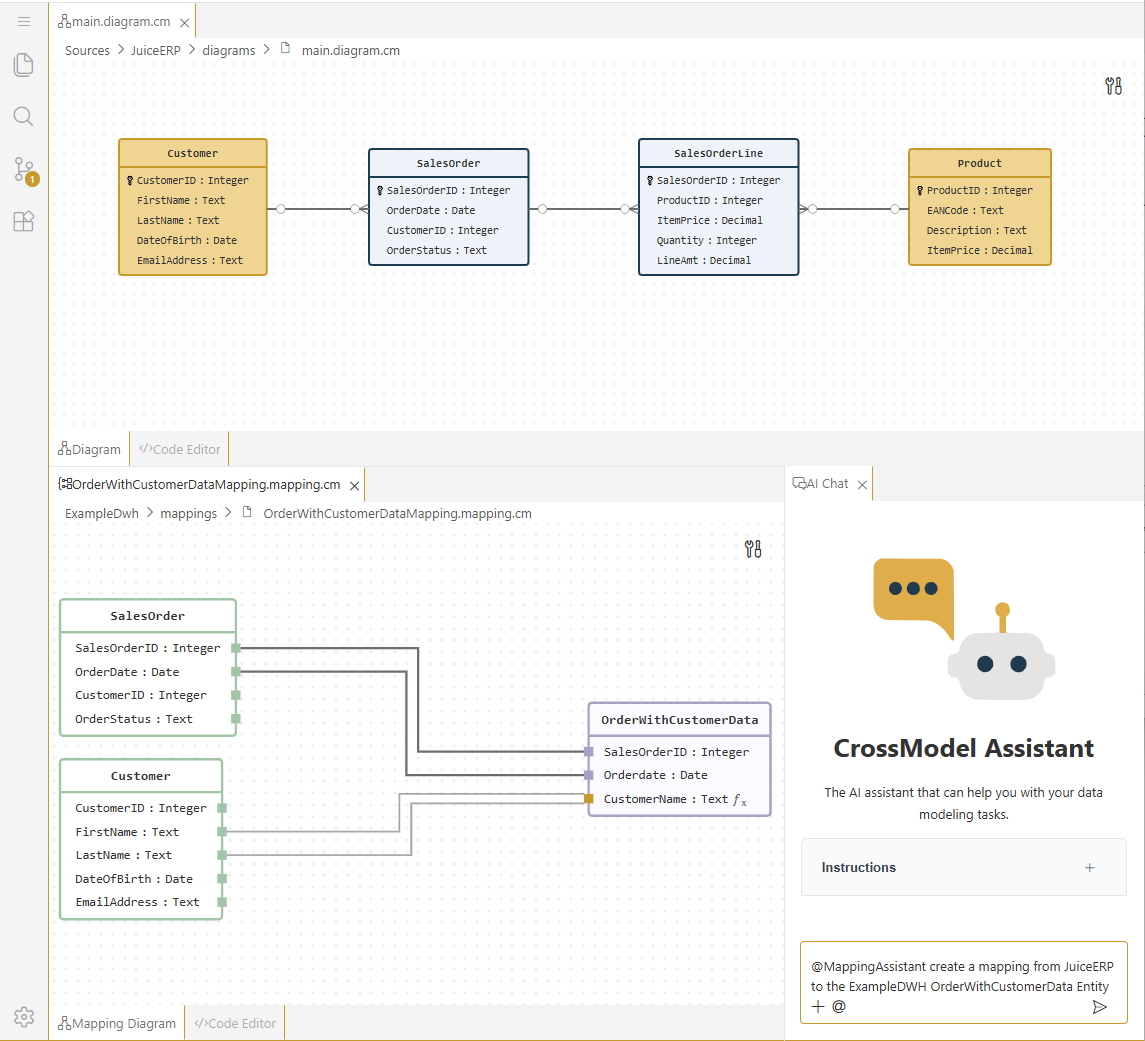The image size is (1145, 1041).
Task: Click the @ mention agent button
Action: 839,1007
